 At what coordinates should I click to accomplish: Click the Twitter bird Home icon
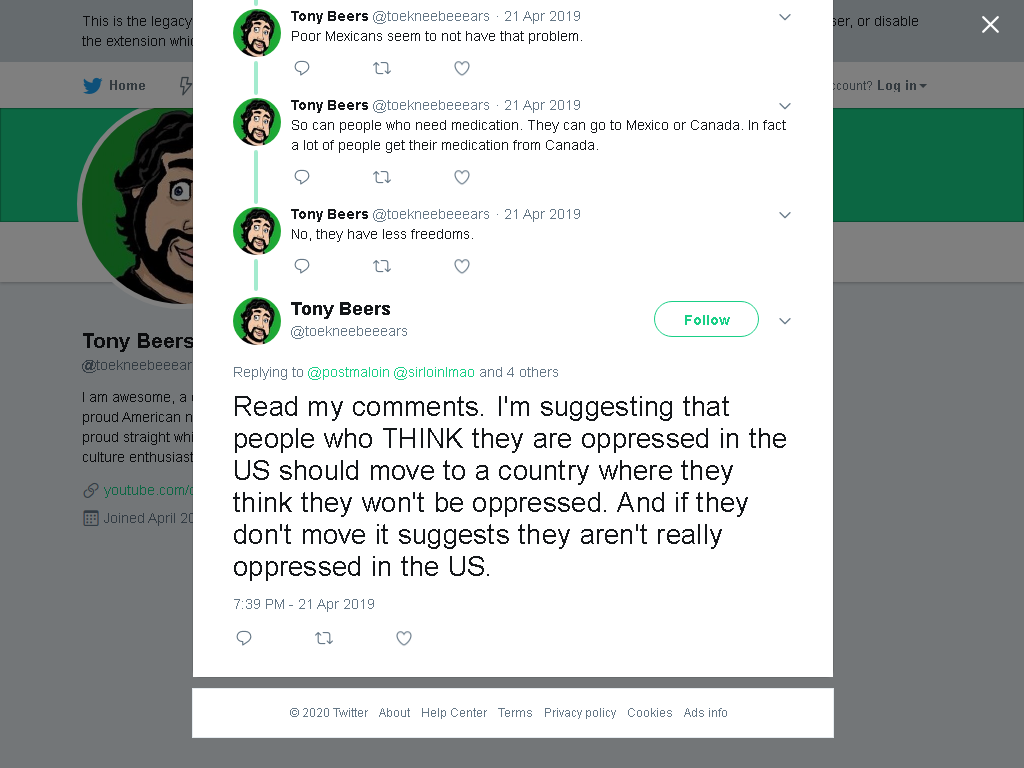coord(92,86)
